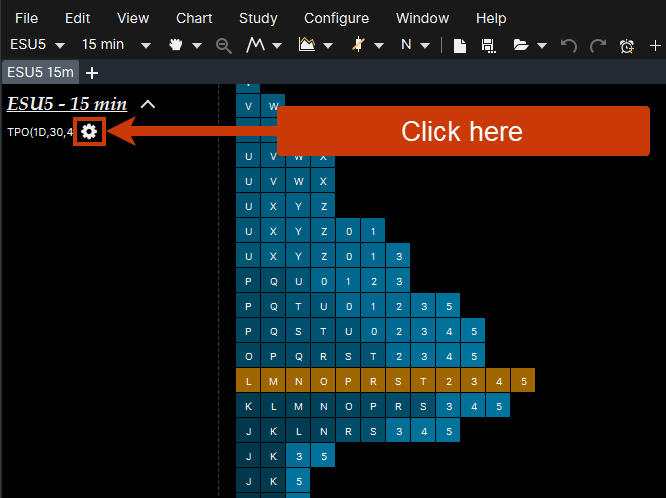Click the new document icon
666x498 pixels.
[x=460, y=46]
